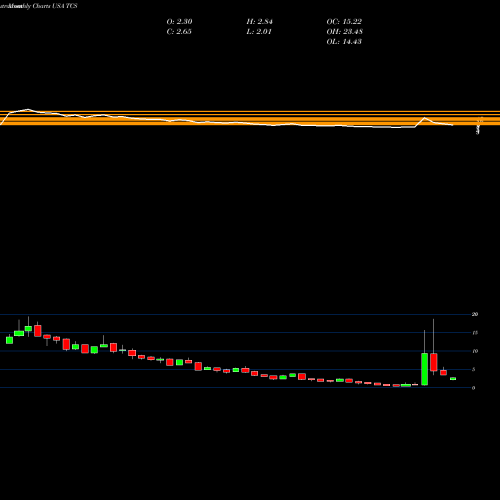
Task: Select the low price reading L: 2.01
Action: (259, 32)
